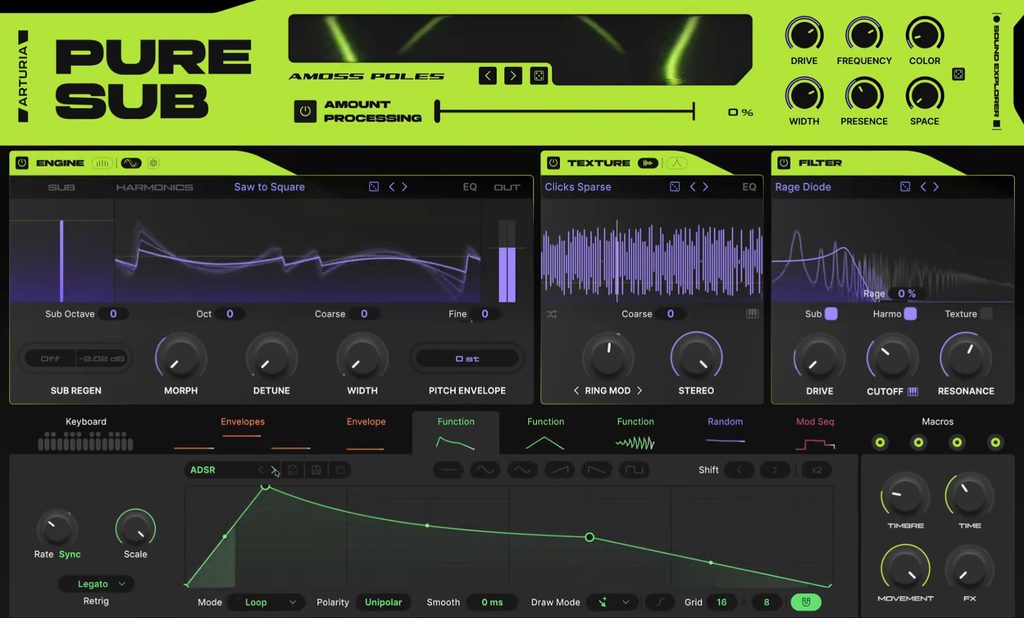
Task: Toggle the Harmo filter routing switch
Action: pos(910,314)
